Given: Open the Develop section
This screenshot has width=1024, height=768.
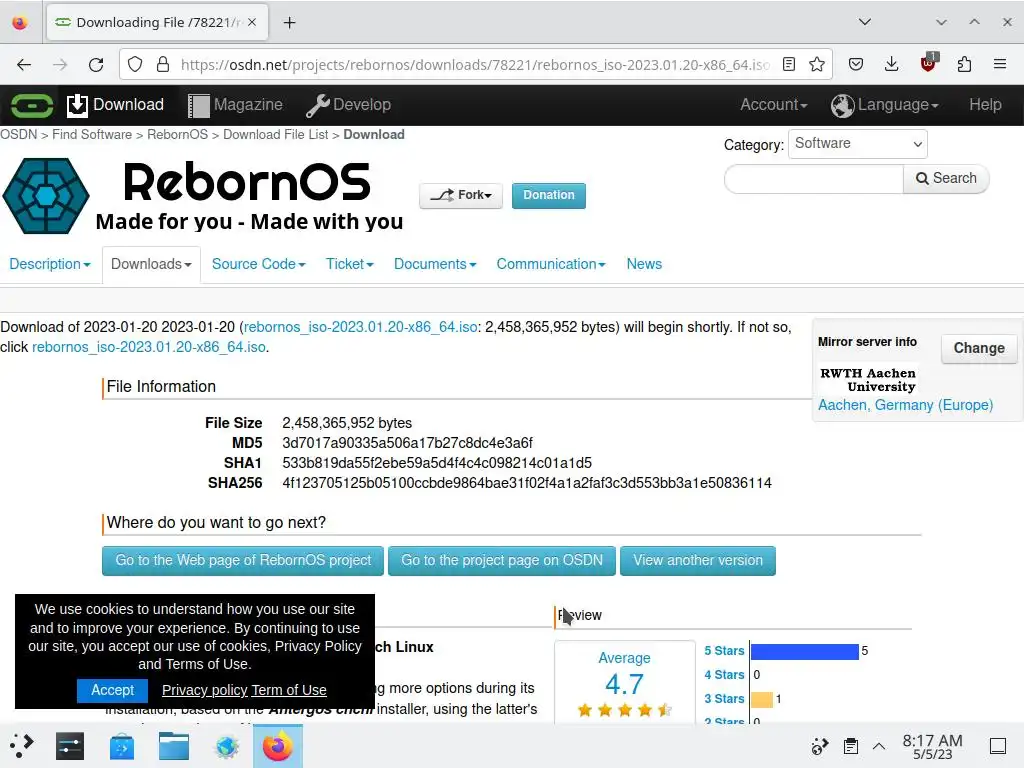Looking at the screenshot, I should (349, 104).
